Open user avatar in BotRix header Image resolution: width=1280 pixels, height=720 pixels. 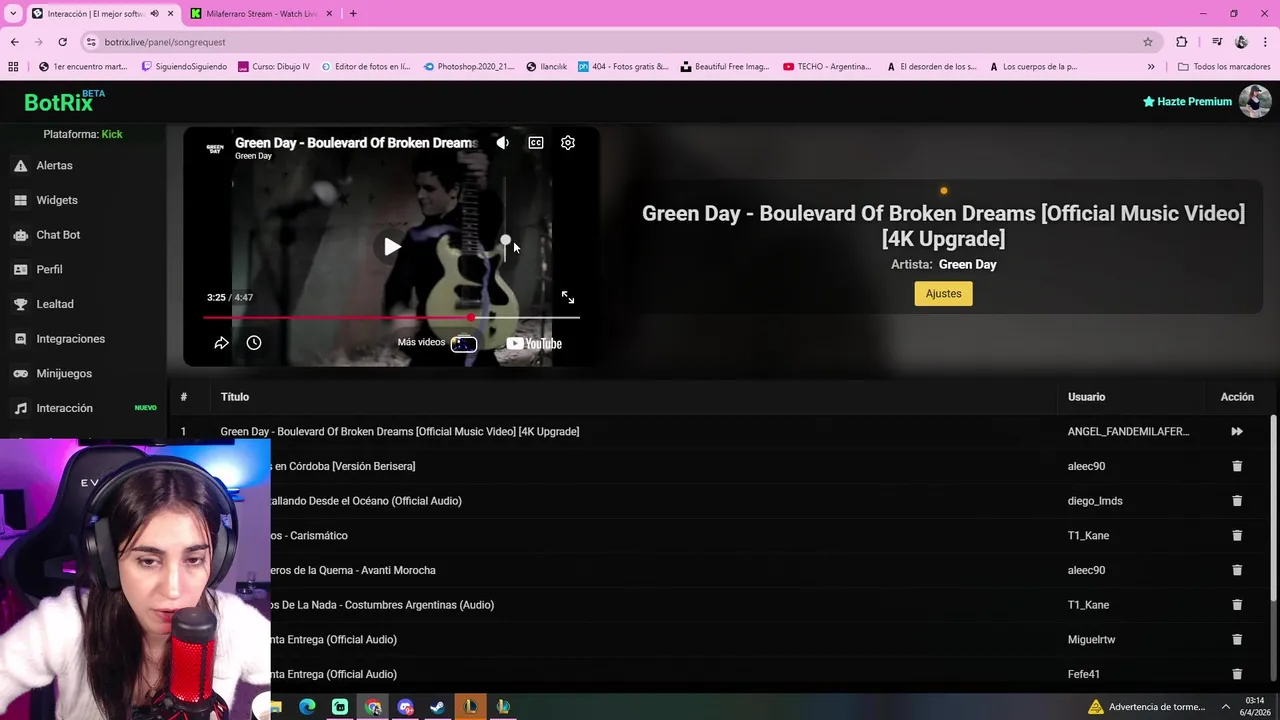(x=1255, y=101)
